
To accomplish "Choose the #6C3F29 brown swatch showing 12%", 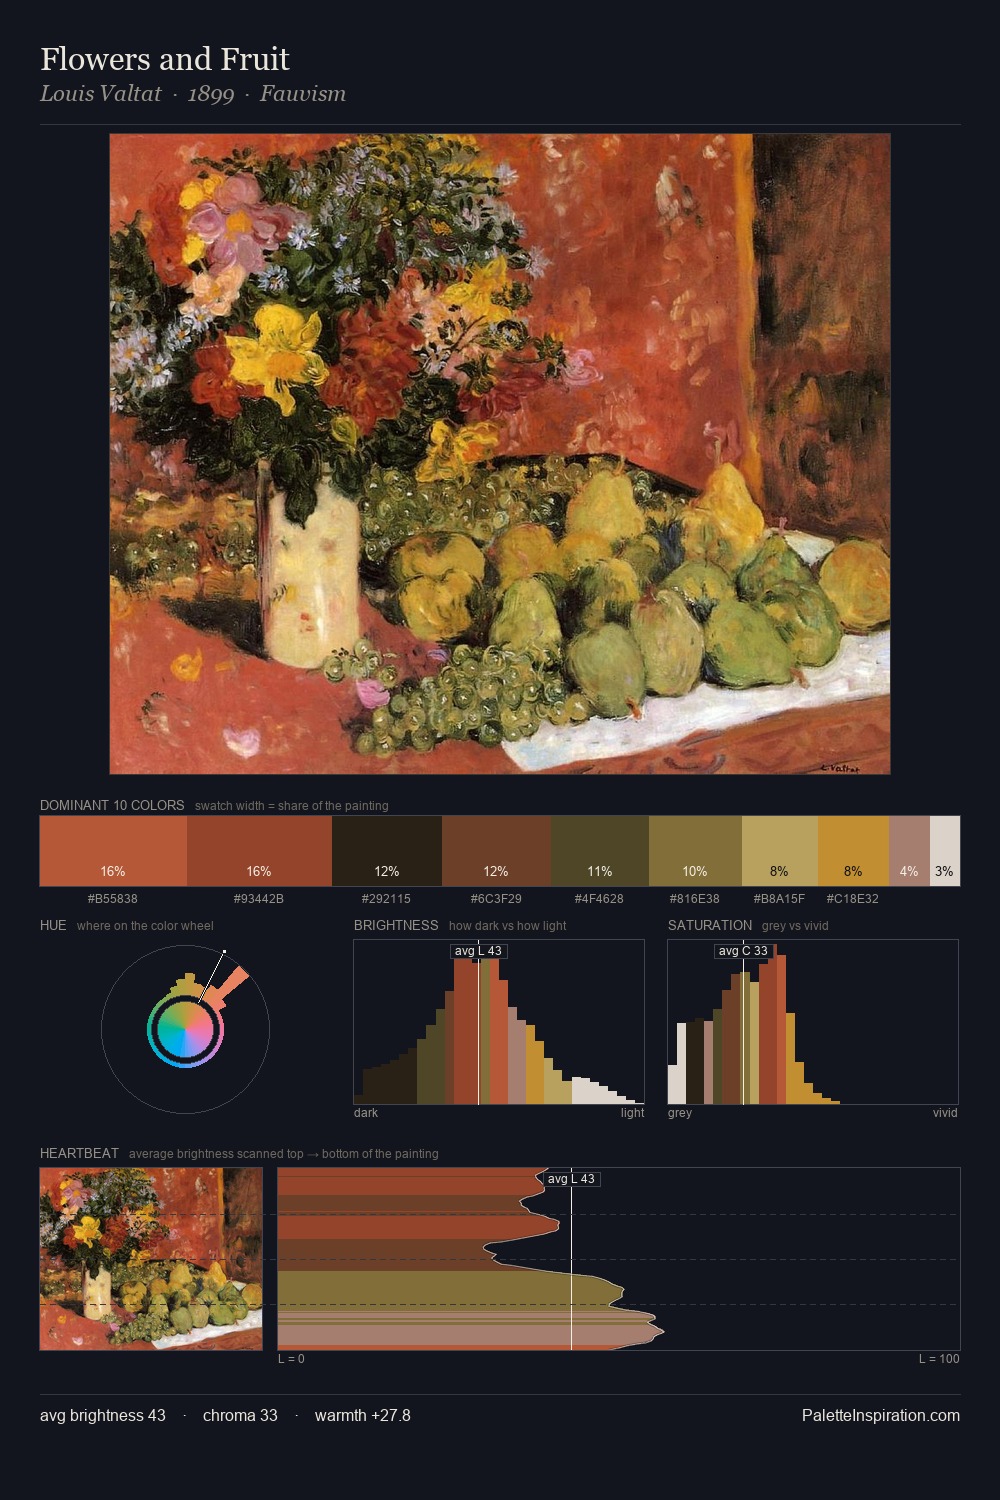I will (496, 851).
